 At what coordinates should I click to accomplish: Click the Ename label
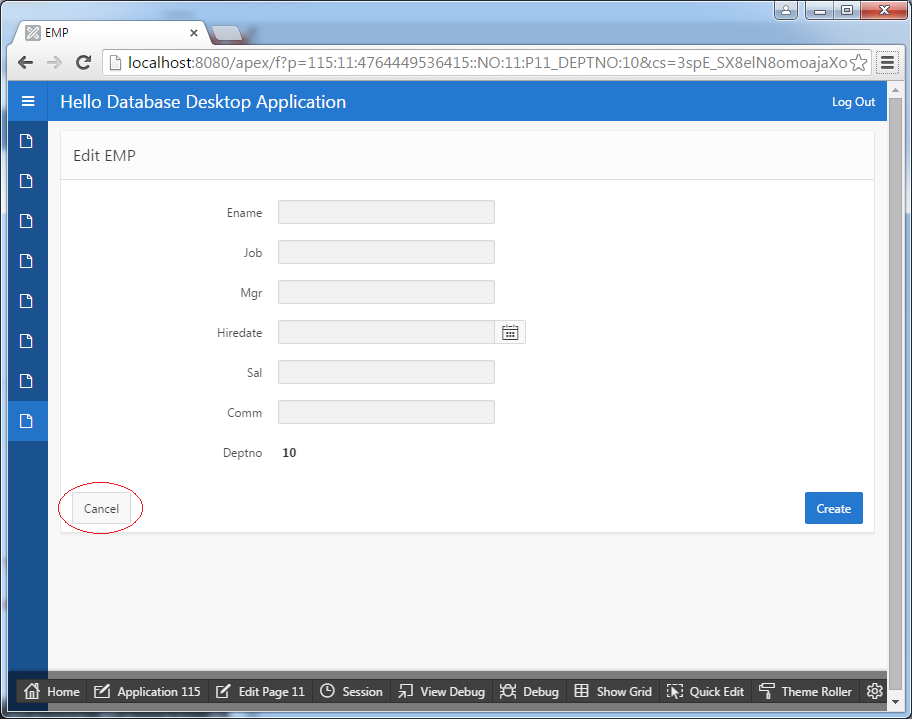point(244,213)
